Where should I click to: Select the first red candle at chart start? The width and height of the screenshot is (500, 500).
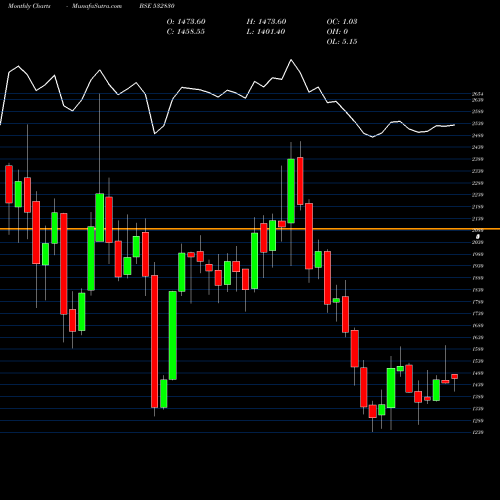(9, 184)
